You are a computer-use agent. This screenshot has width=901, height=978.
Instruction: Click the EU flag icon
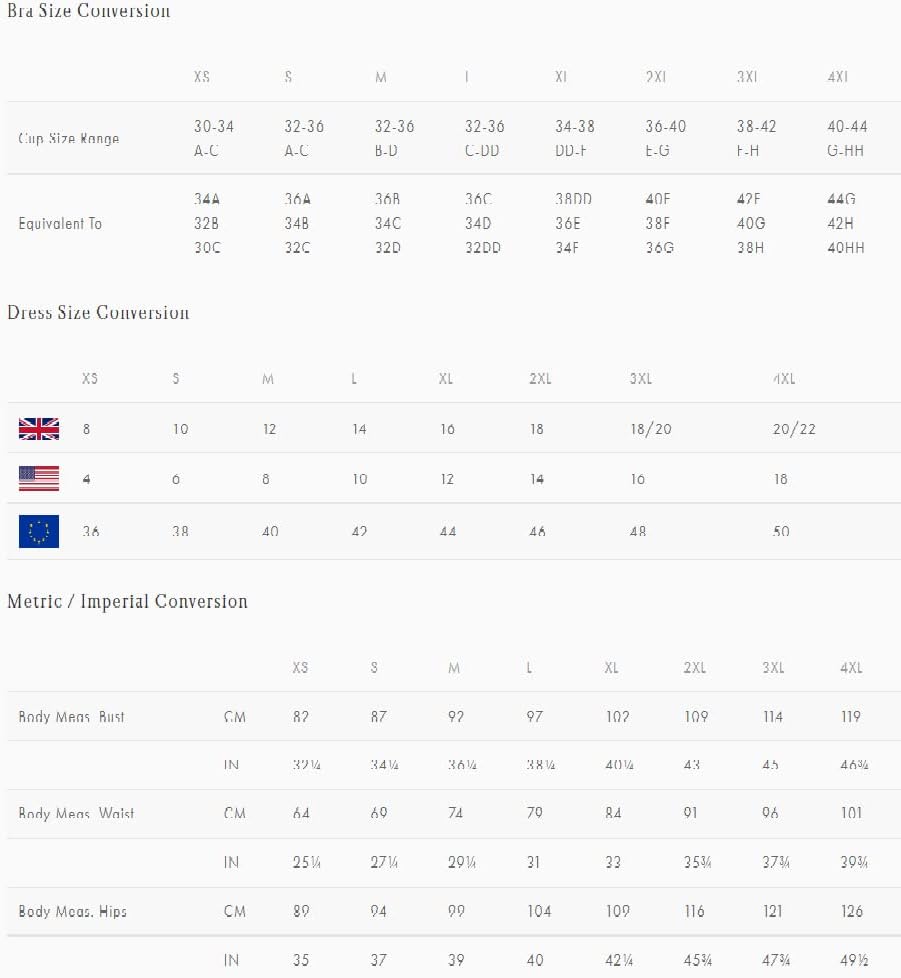pyautogui.click(x=39, y=531)
